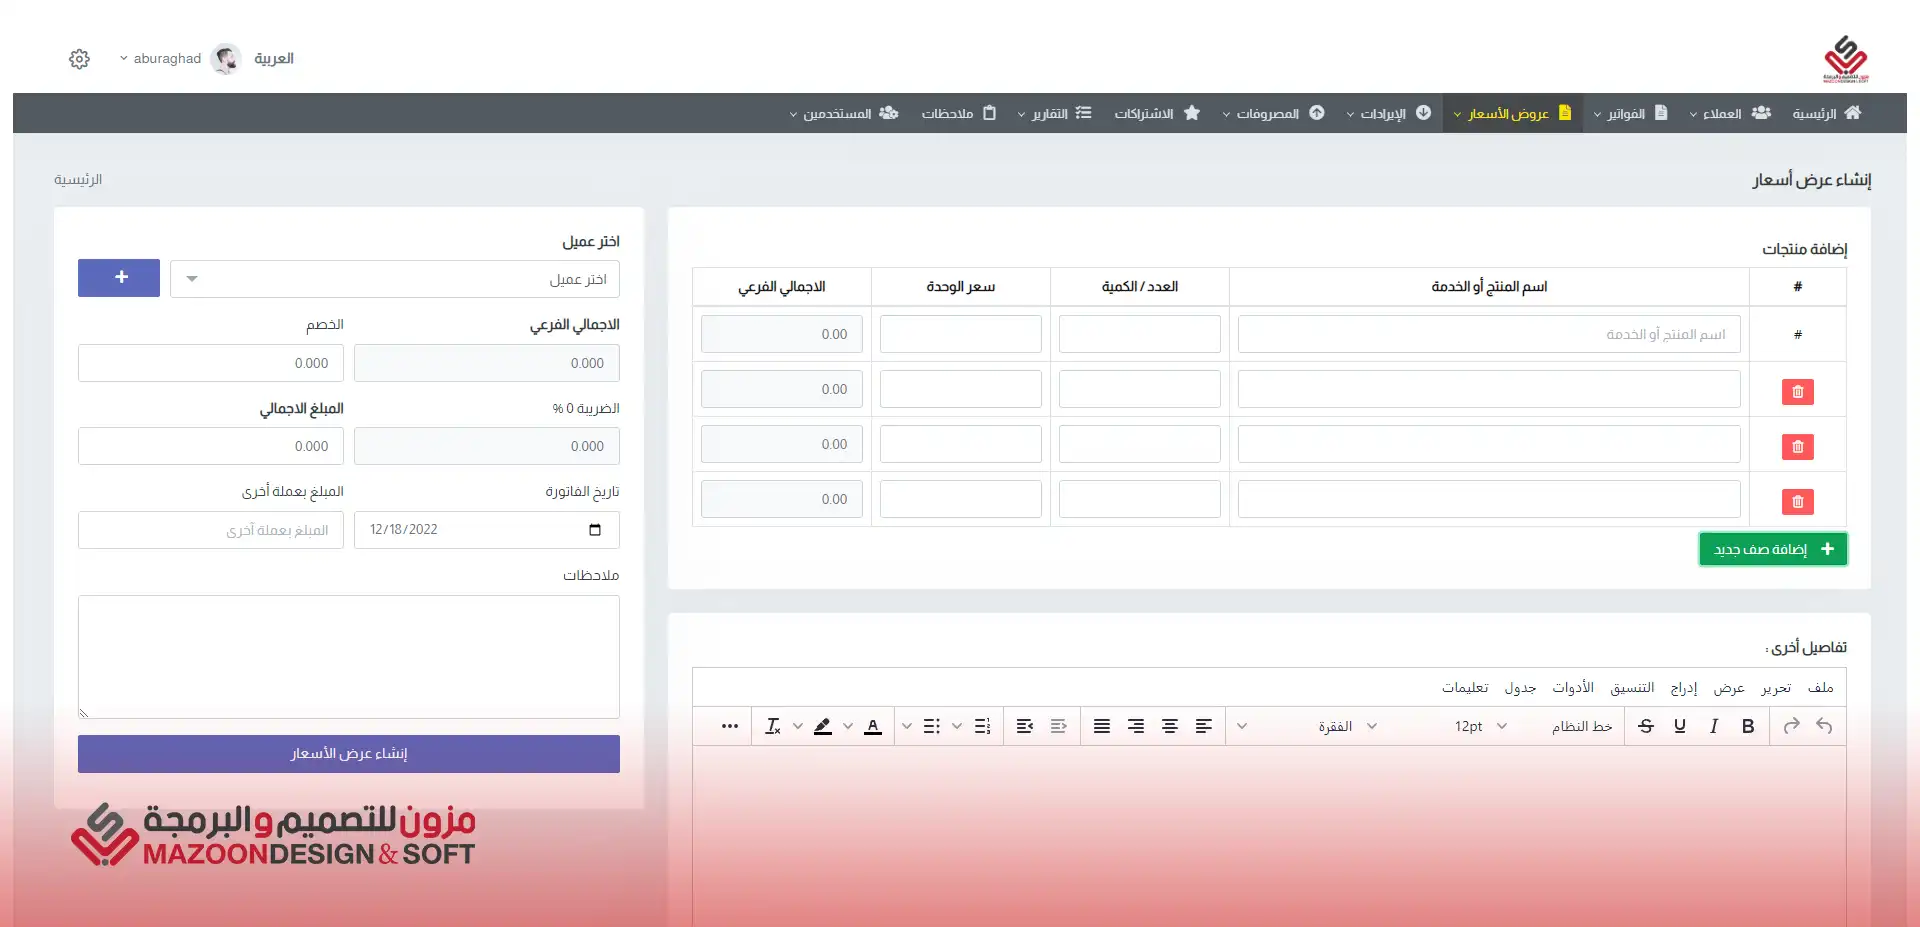This screenshot has width=1920, height=927.
Task: Expand the الفقرة paragraph format dropdown
Action: tap(1345, 726)
